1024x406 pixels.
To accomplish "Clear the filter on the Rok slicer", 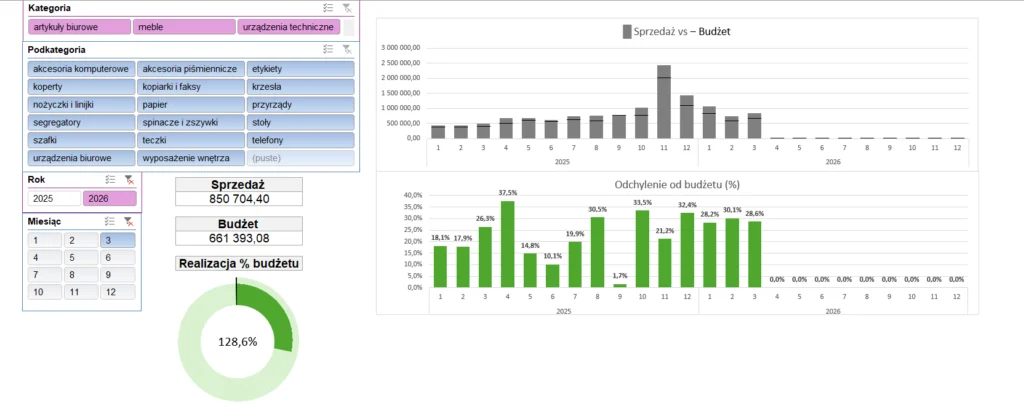I will point(128,180).
